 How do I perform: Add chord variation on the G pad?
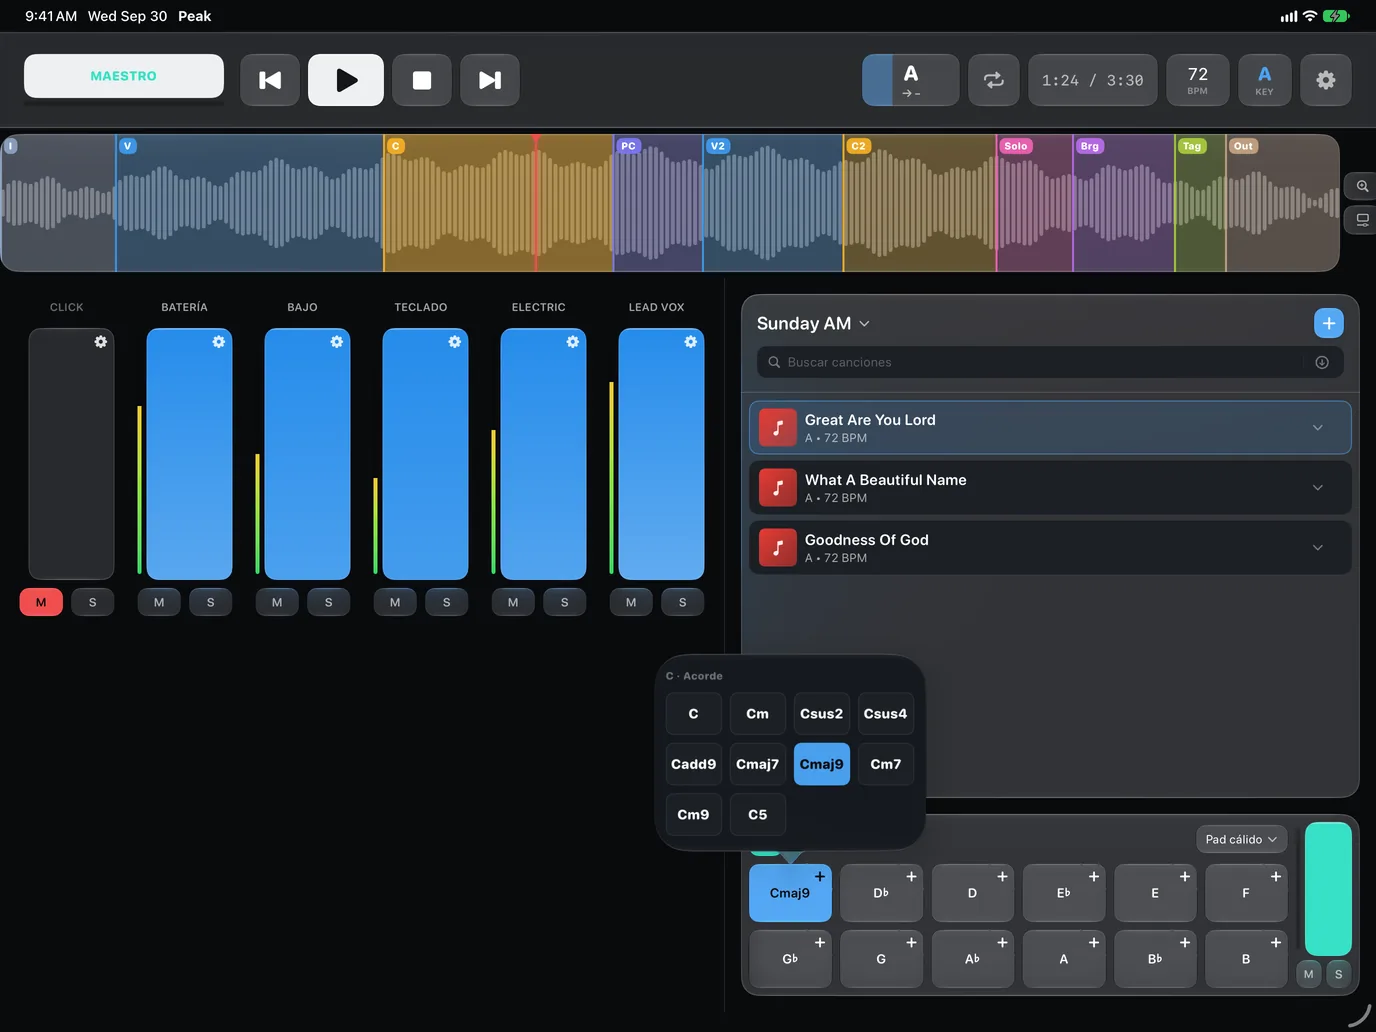[x=911, y=943]
